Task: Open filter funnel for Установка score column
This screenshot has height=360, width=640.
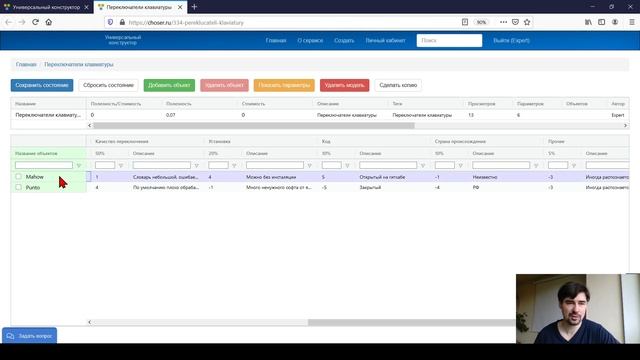Action: pos(234,166)
